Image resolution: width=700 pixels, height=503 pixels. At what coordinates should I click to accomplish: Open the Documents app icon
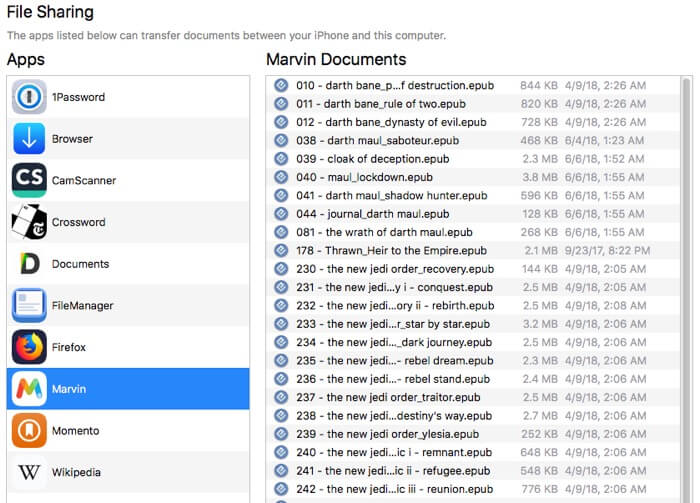tap(29, 264)
